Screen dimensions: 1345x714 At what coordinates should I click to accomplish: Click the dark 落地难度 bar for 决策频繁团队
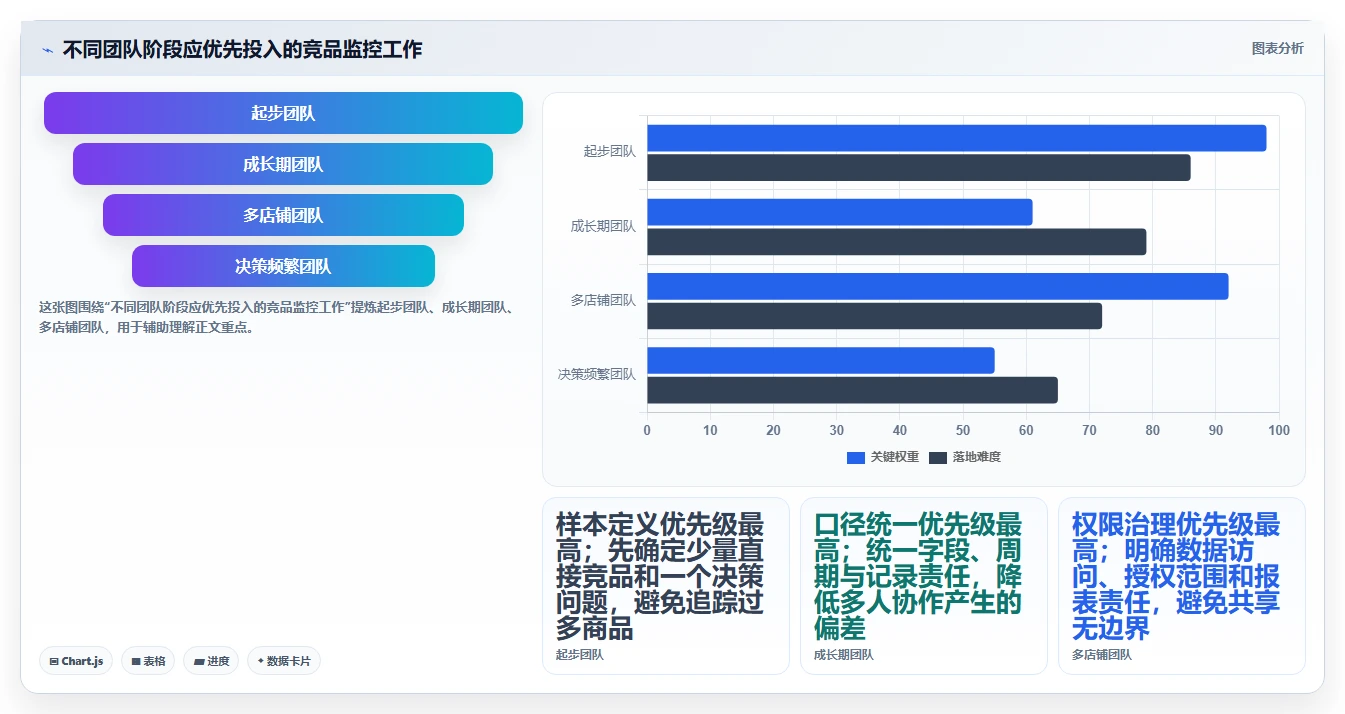[x=852, y=390]
